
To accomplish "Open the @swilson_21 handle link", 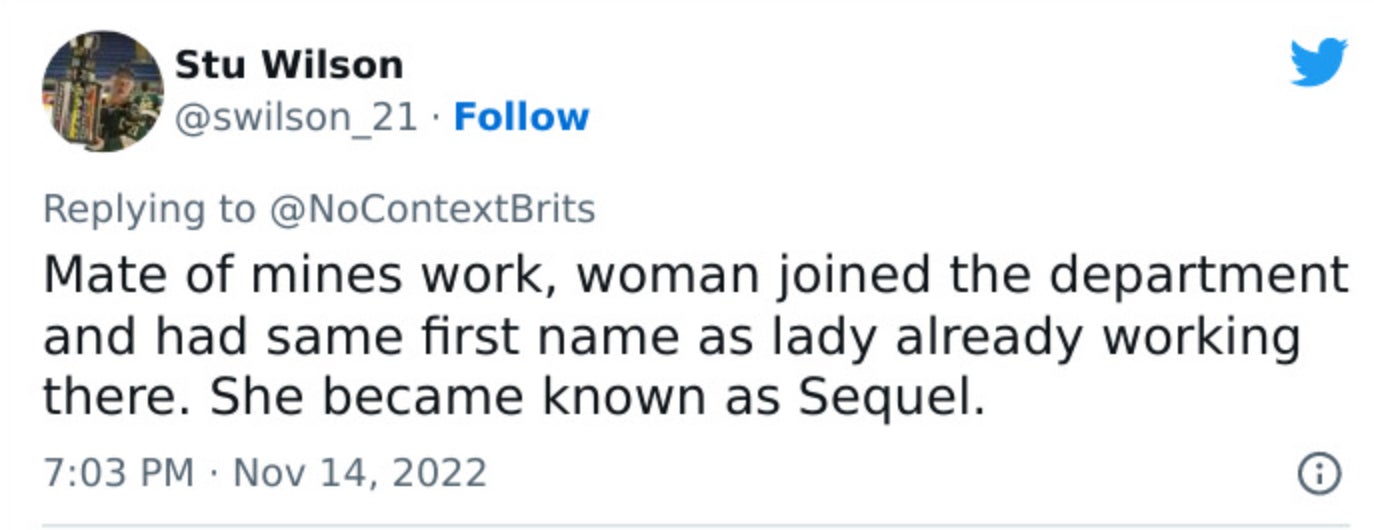I will [296, 117].
